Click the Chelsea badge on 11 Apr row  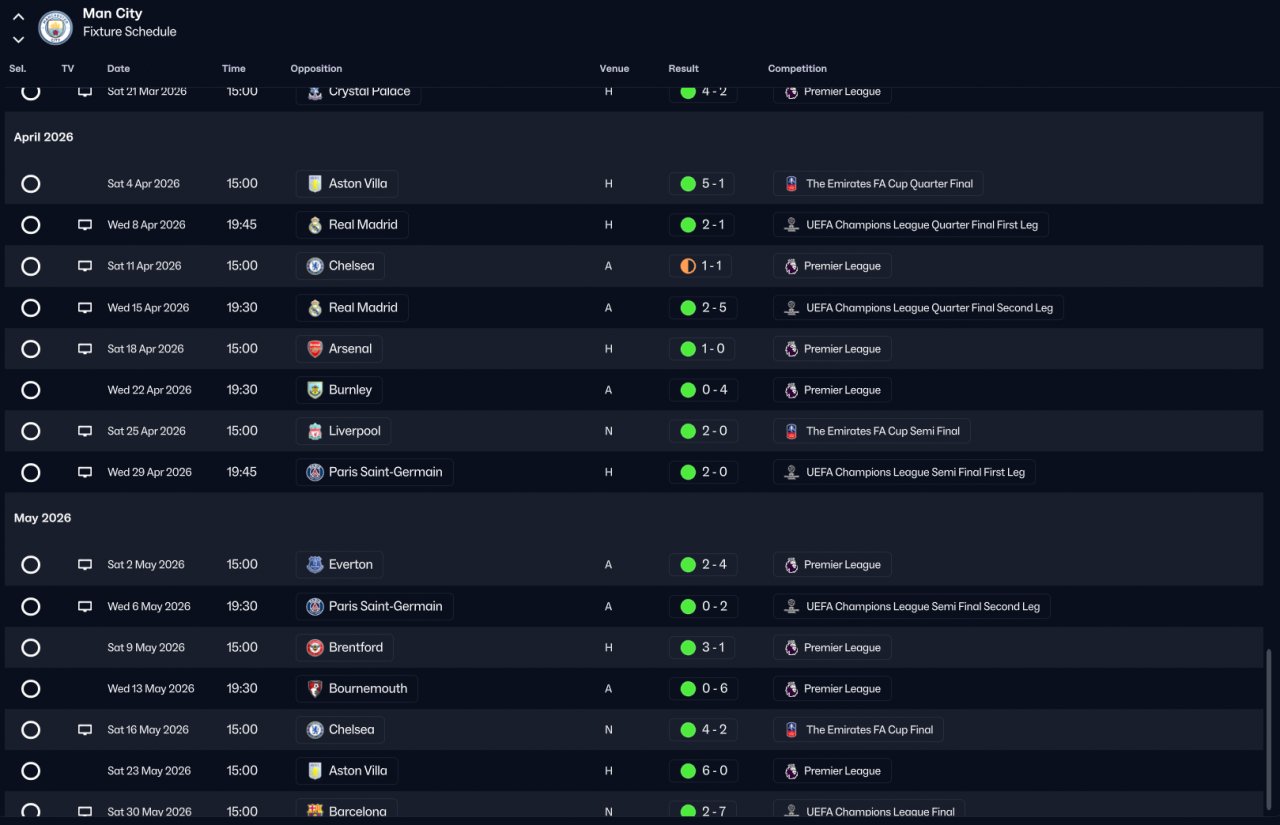tap(315, 266)
